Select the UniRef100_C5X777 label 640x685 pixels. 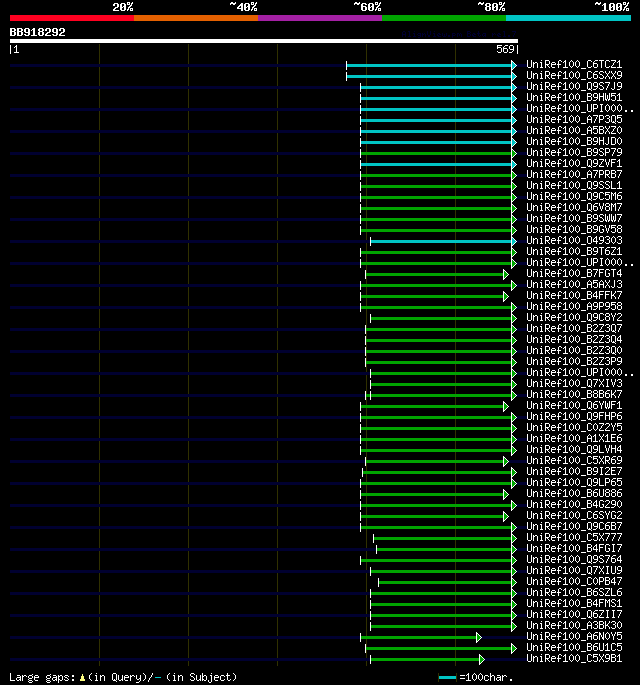click(x=574, y=537)
